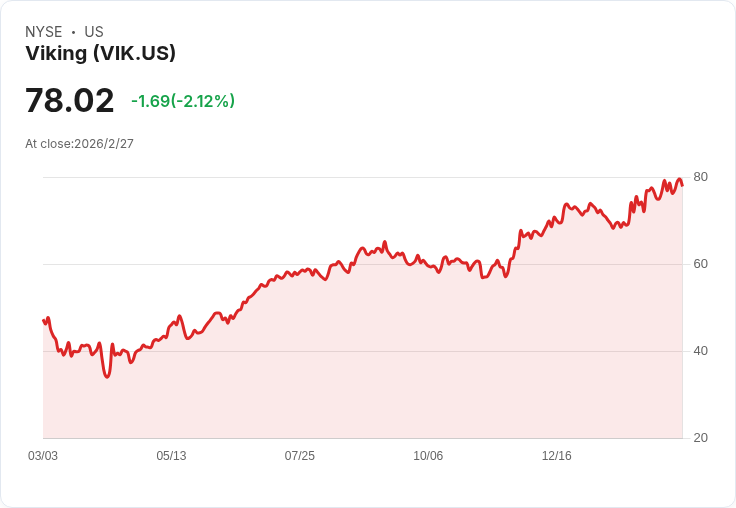Click the 07/25 date axis label
The height and width of the screenshot is (508, 736).
pyautogui.click(x=299, y=455)
